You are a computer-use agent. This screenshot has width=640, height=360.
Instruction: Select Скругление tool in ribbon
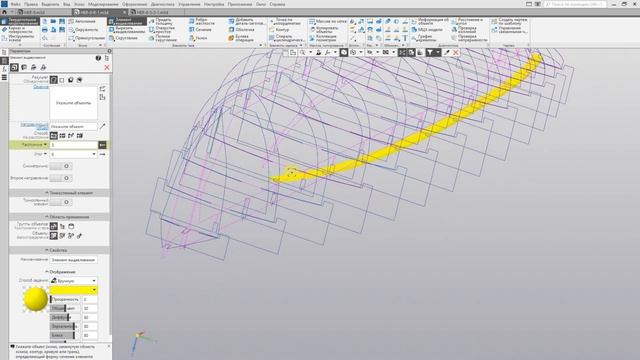(123, 38)
